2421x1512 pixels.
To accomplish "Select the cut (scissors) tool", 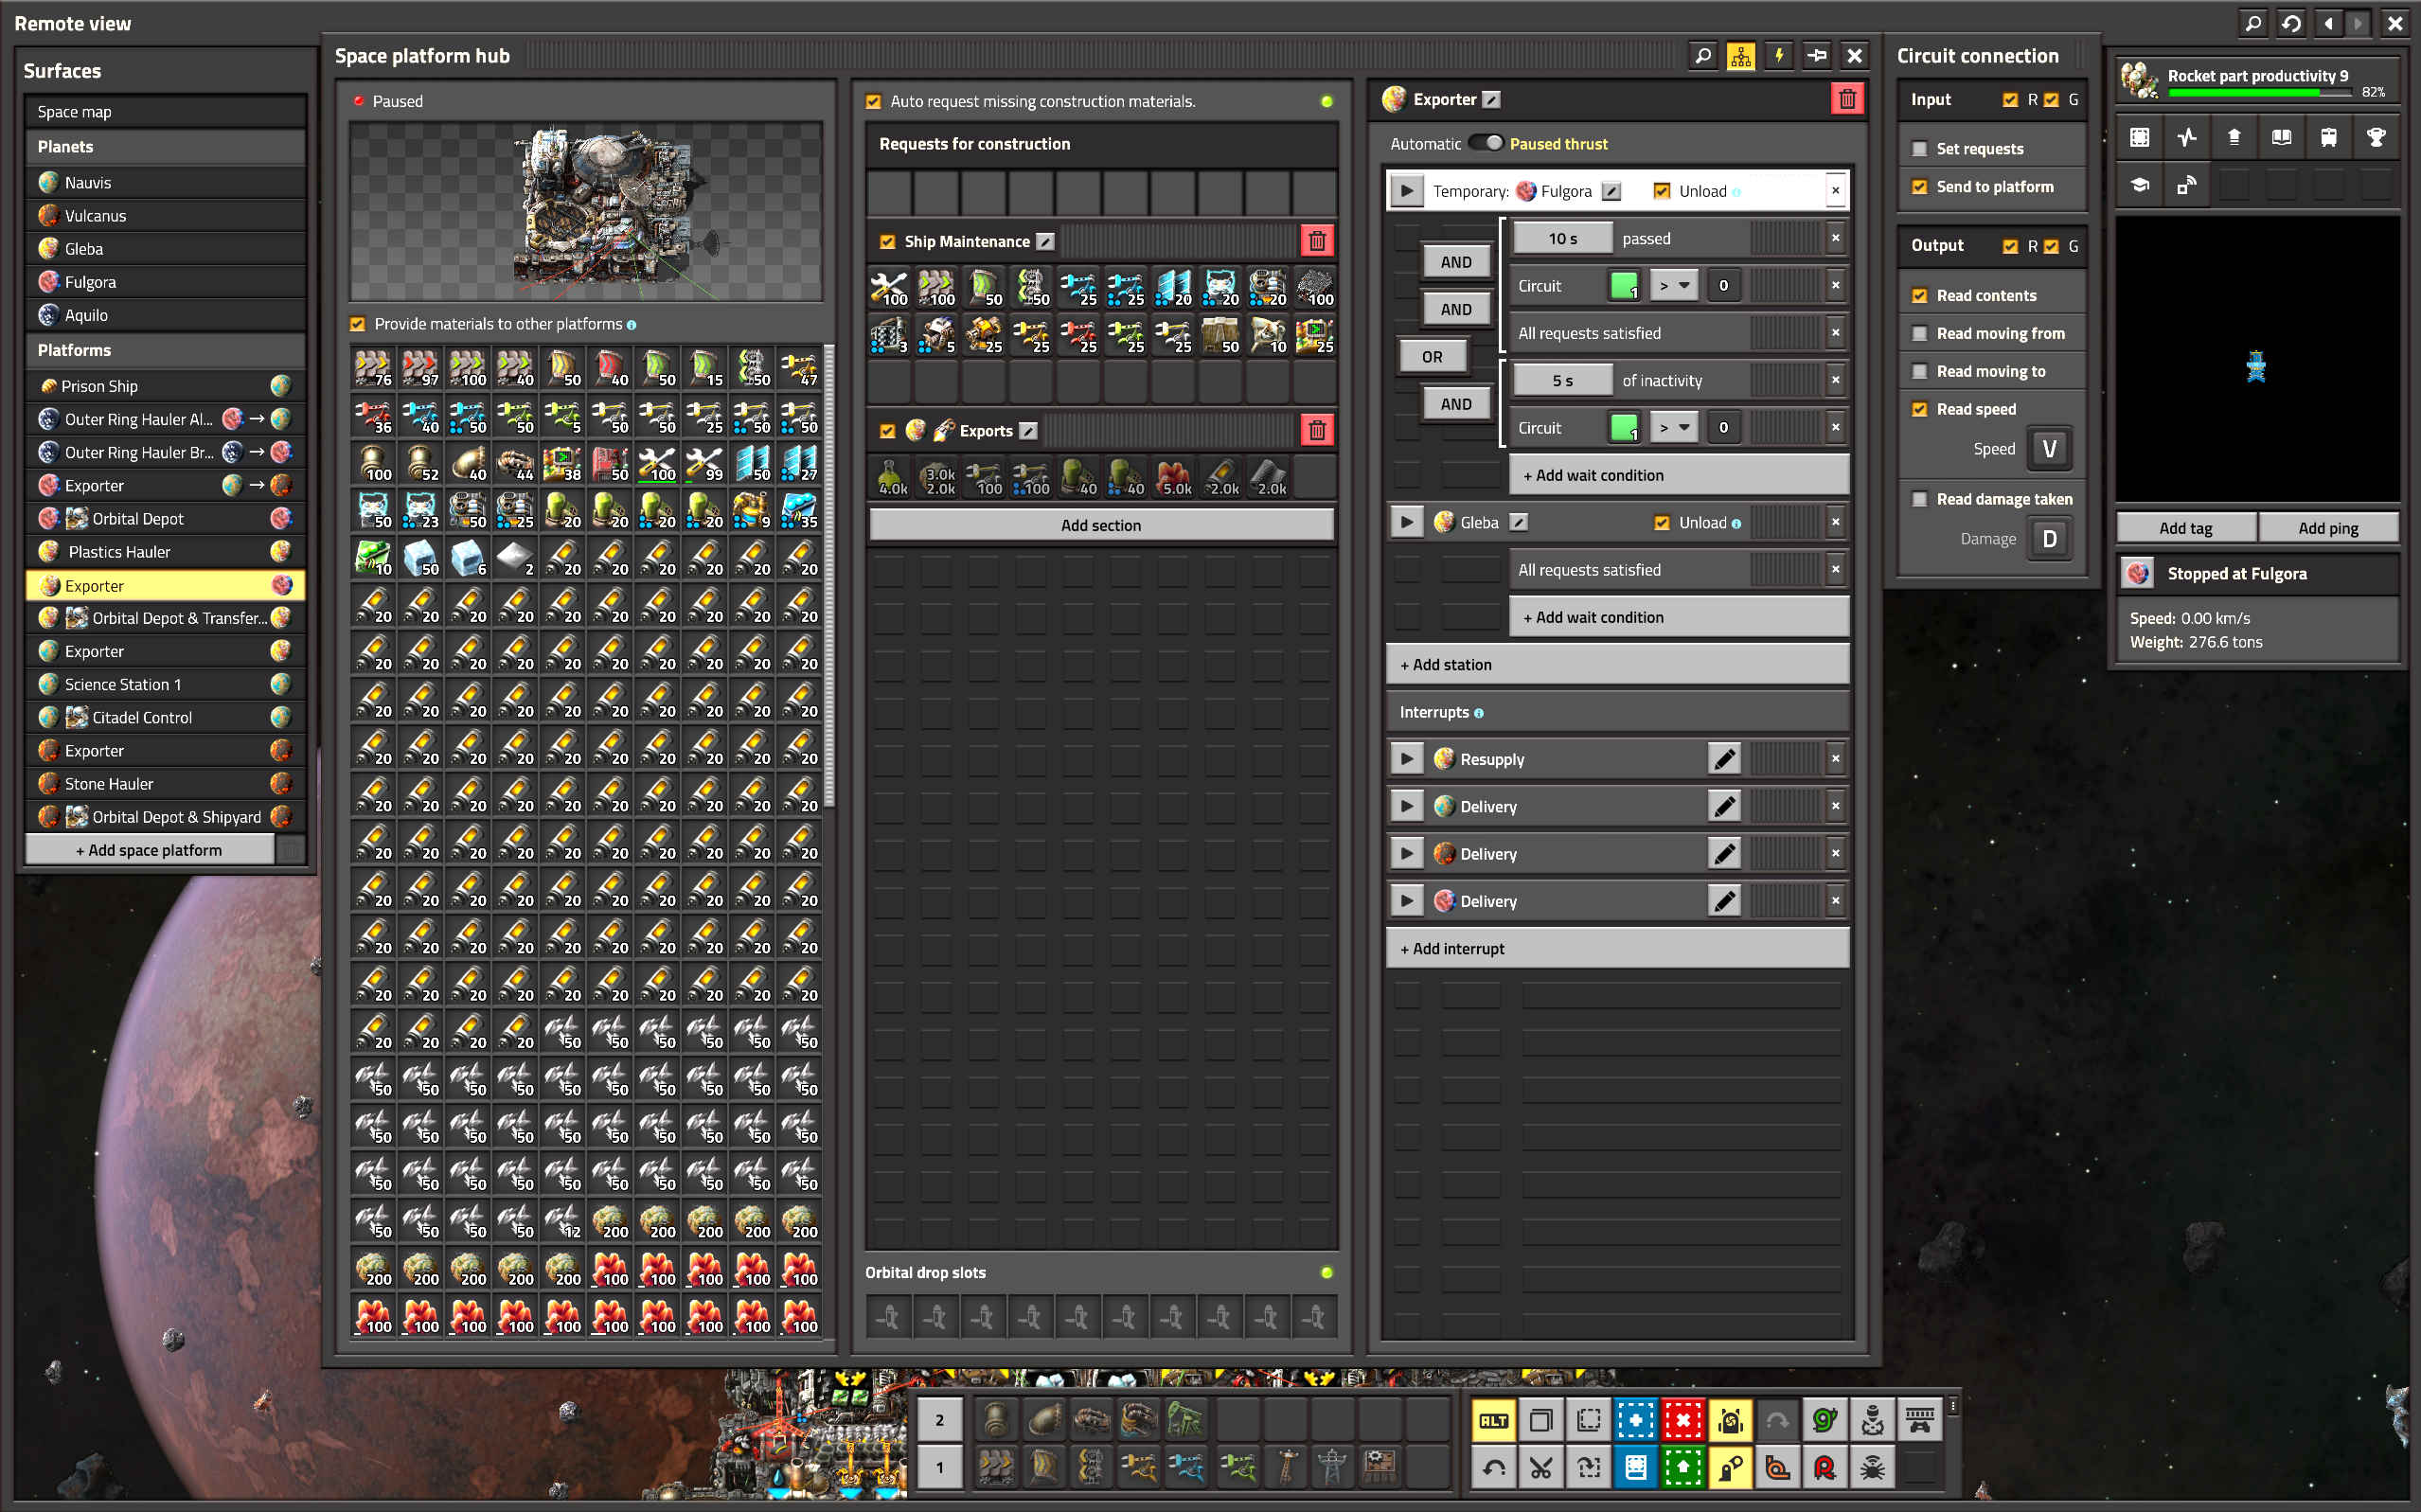I will coord(1541,1467).
